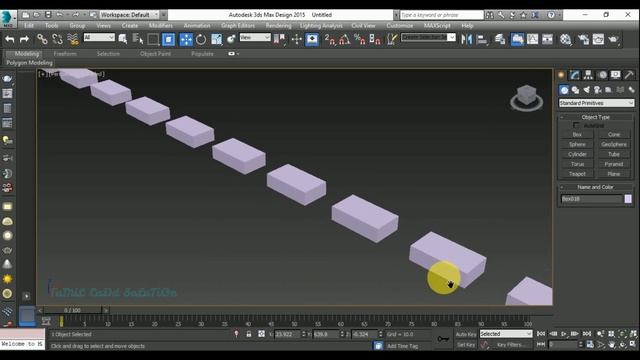
Task: Click the Teapot primitive button
Action: pos(577,173)
